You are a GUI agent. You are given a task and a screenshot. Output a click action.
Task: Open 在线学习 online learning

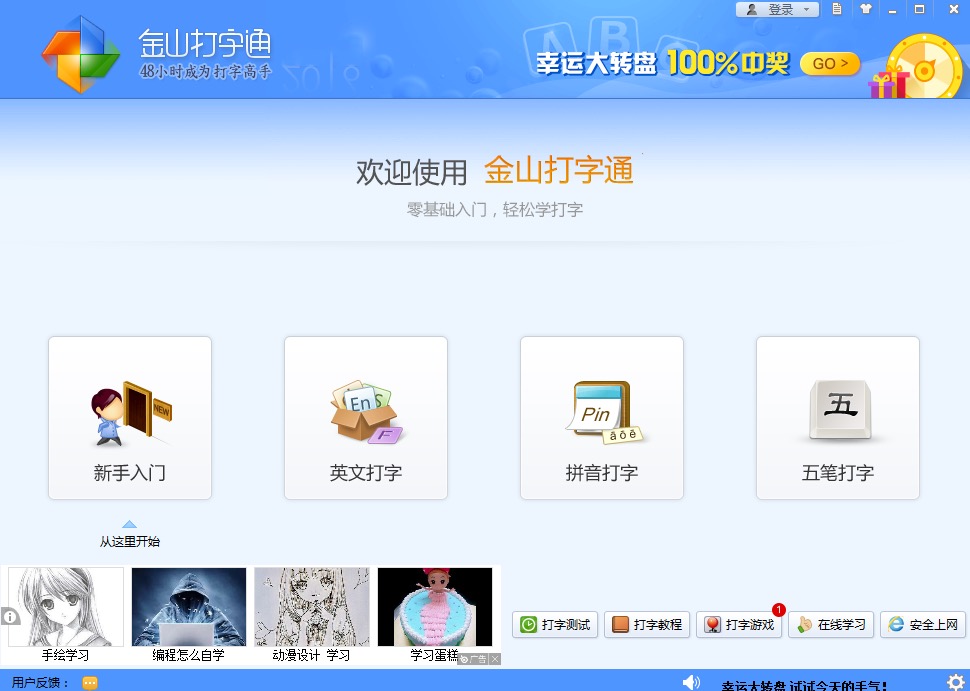coord(831,624)
